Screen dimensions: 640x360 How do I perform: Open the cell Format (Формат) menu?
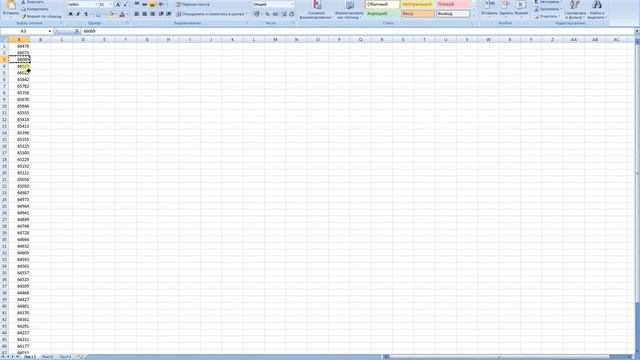(521, 9)
